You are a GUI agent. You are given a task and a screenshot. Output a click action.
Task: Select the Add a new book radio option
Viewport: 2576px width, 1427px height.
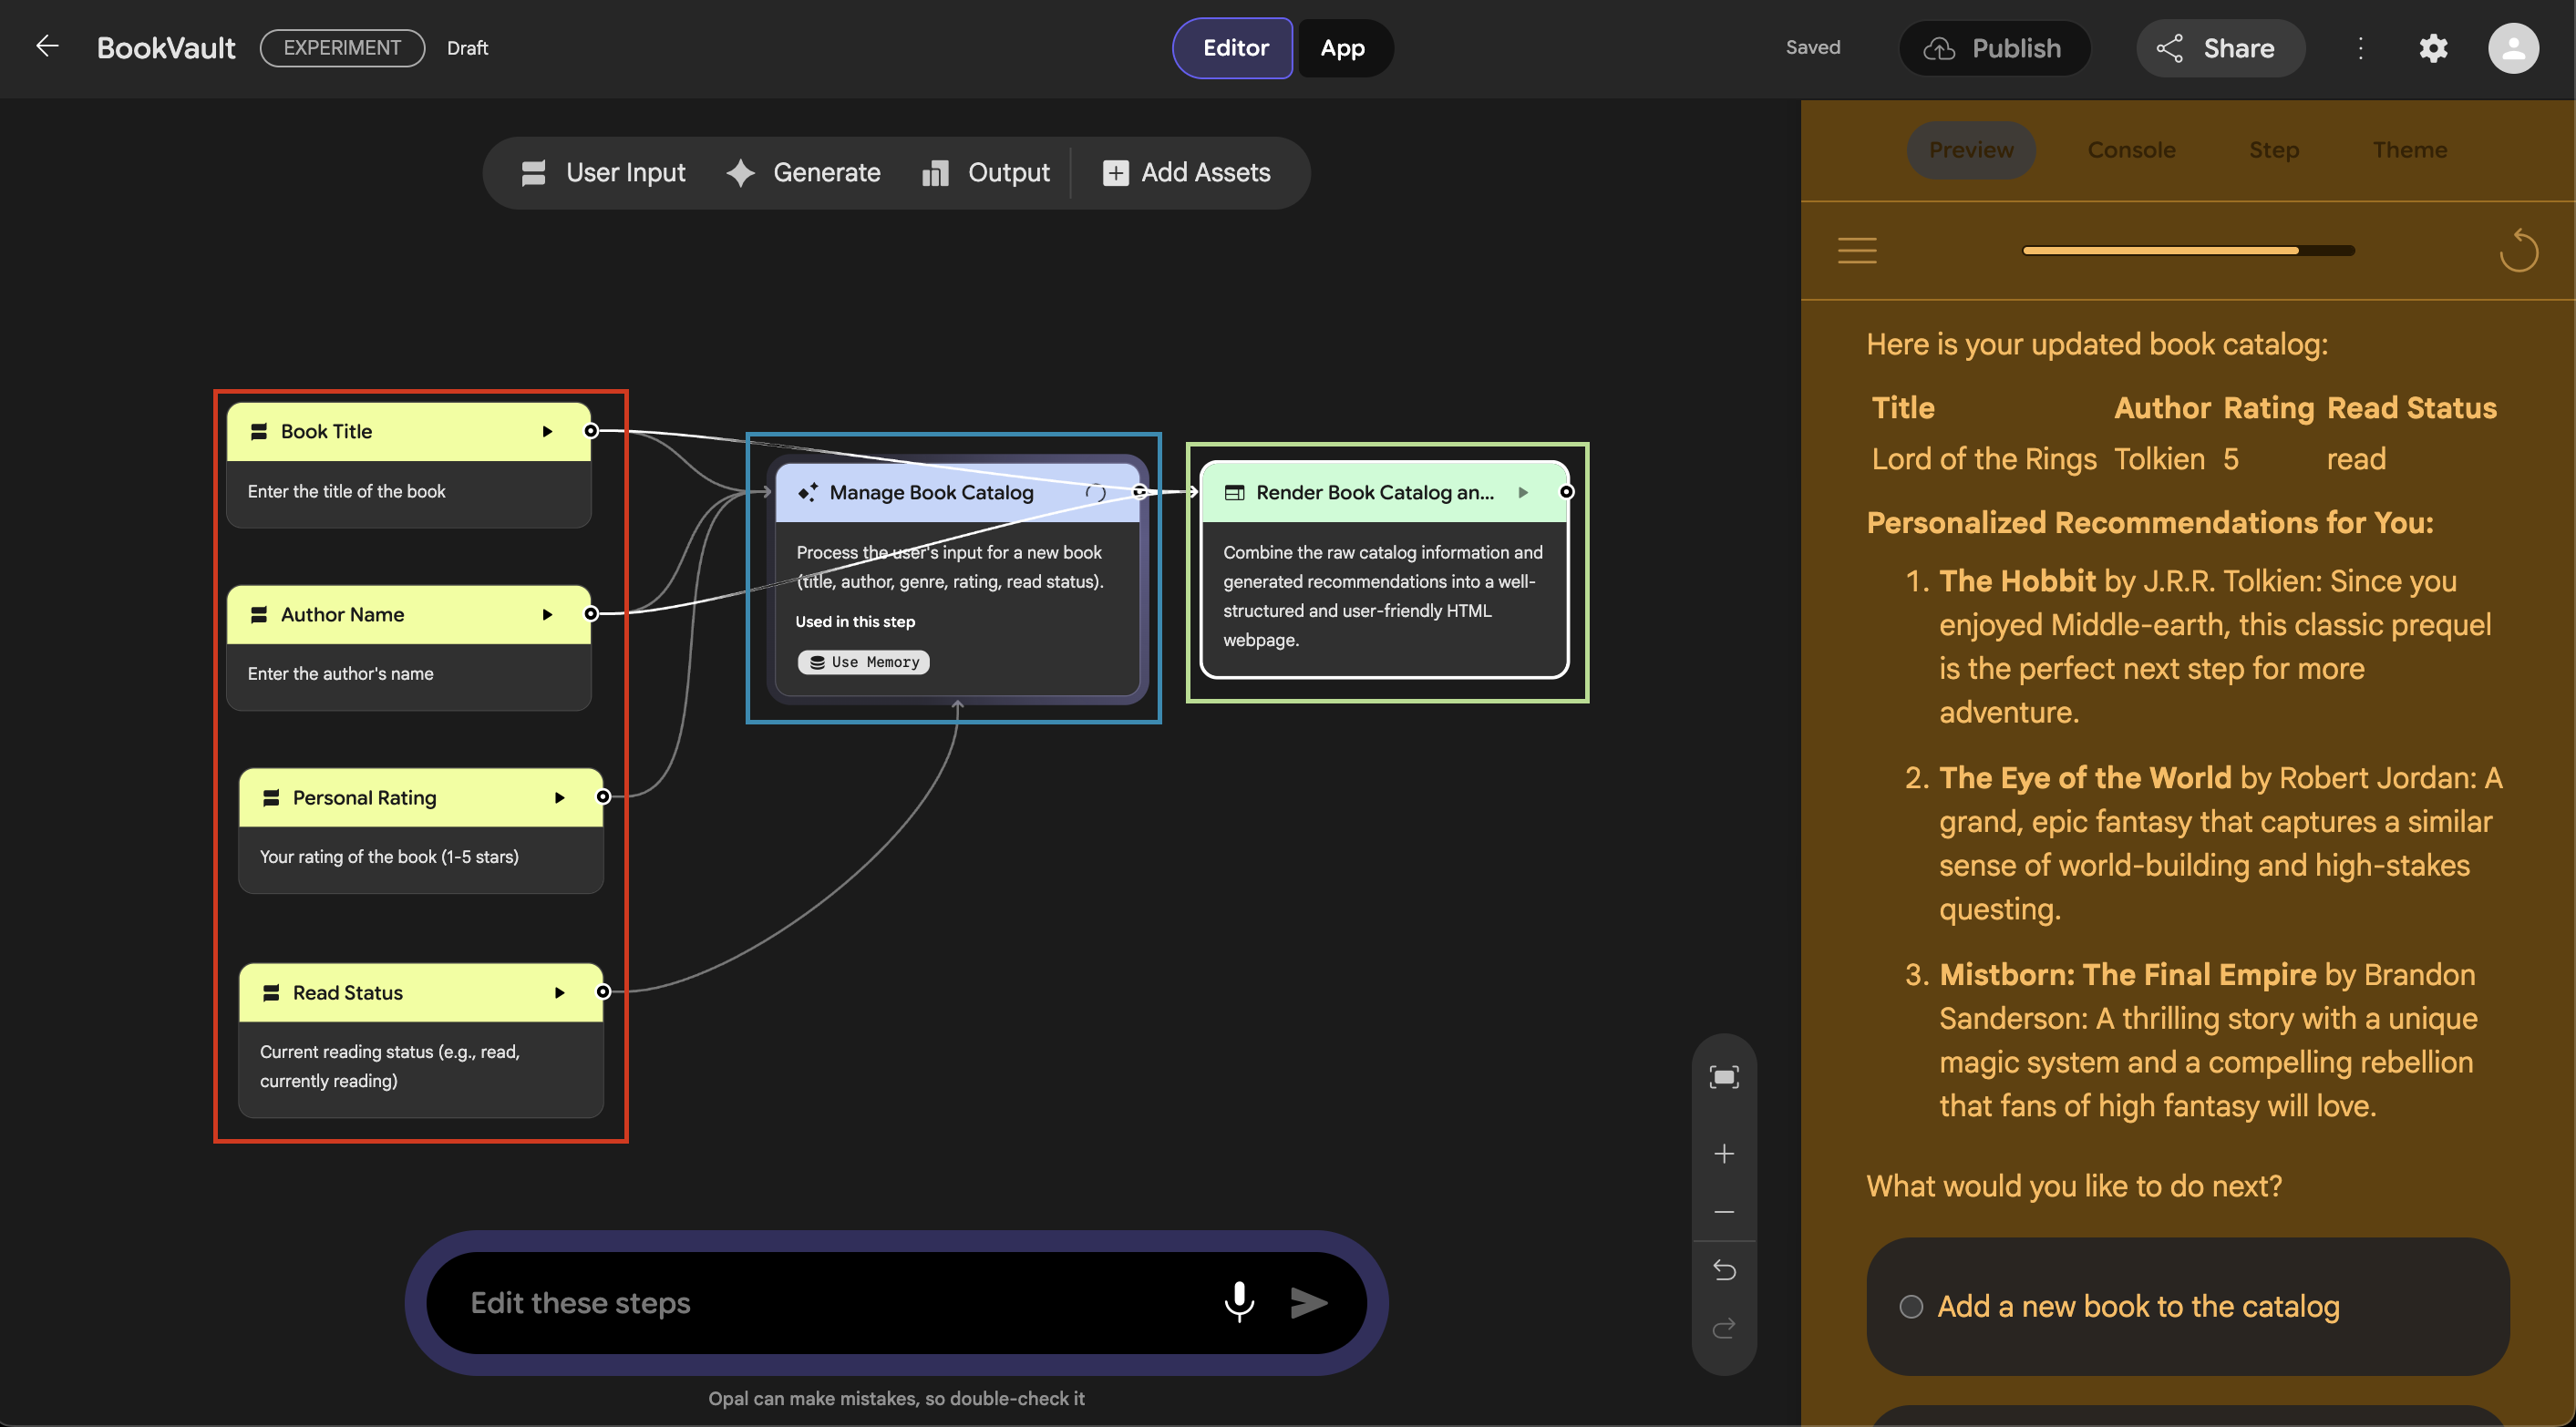tap(1911, 1306)
